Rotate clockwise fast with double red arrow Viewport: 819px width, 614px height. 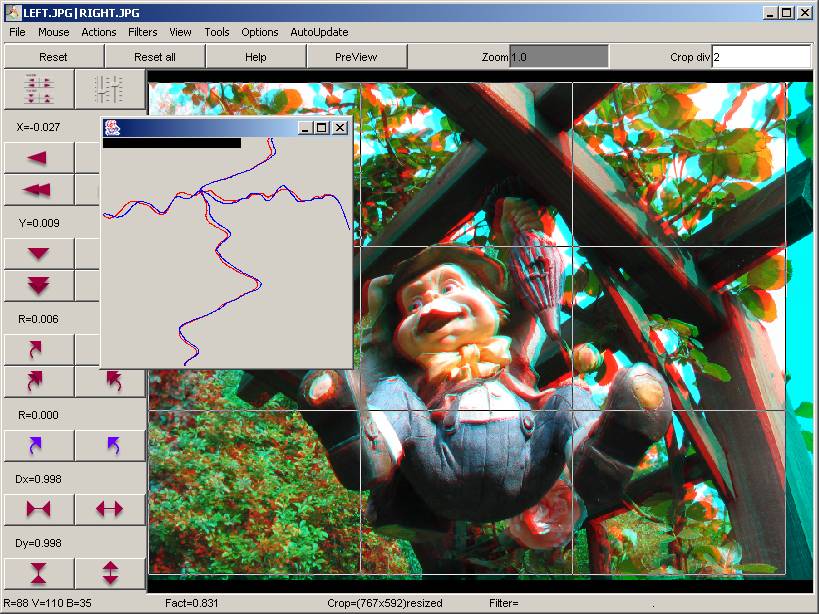tap(39, 381)
